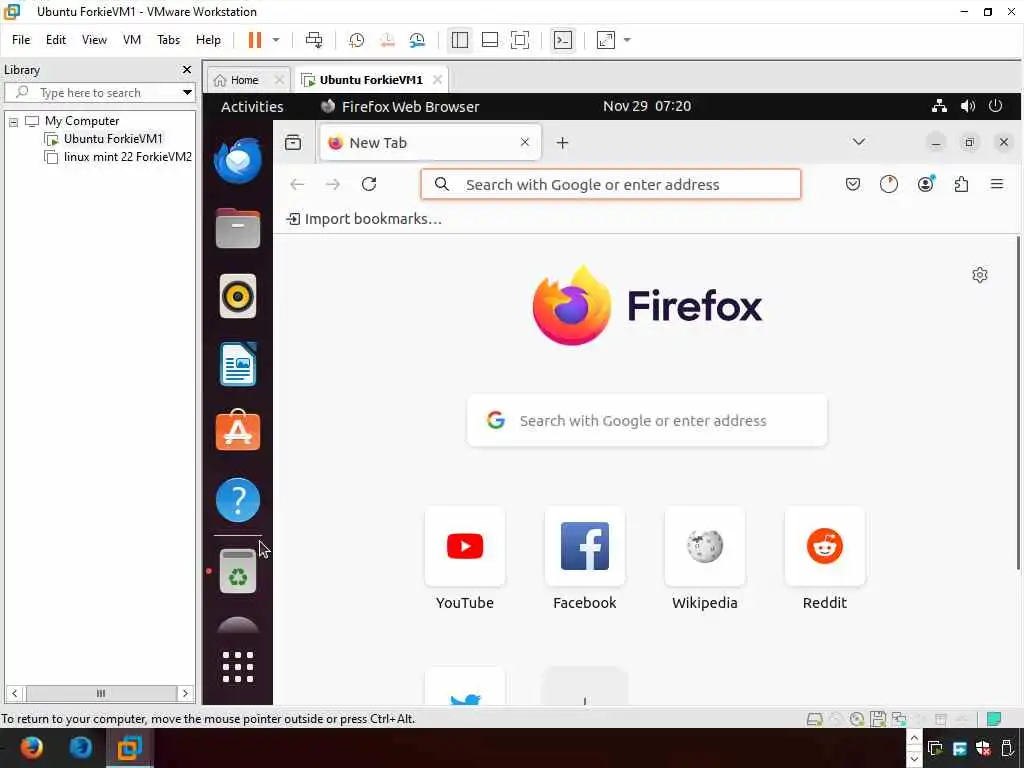Viewport: 1024px width, 768px height.
Task: Go forward in Firefox history
Action: click(333, 184)
